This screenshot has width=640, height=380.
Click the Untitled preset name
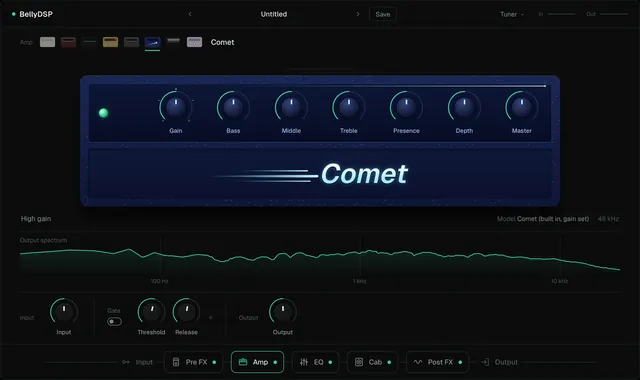click(x=274, y=14)
